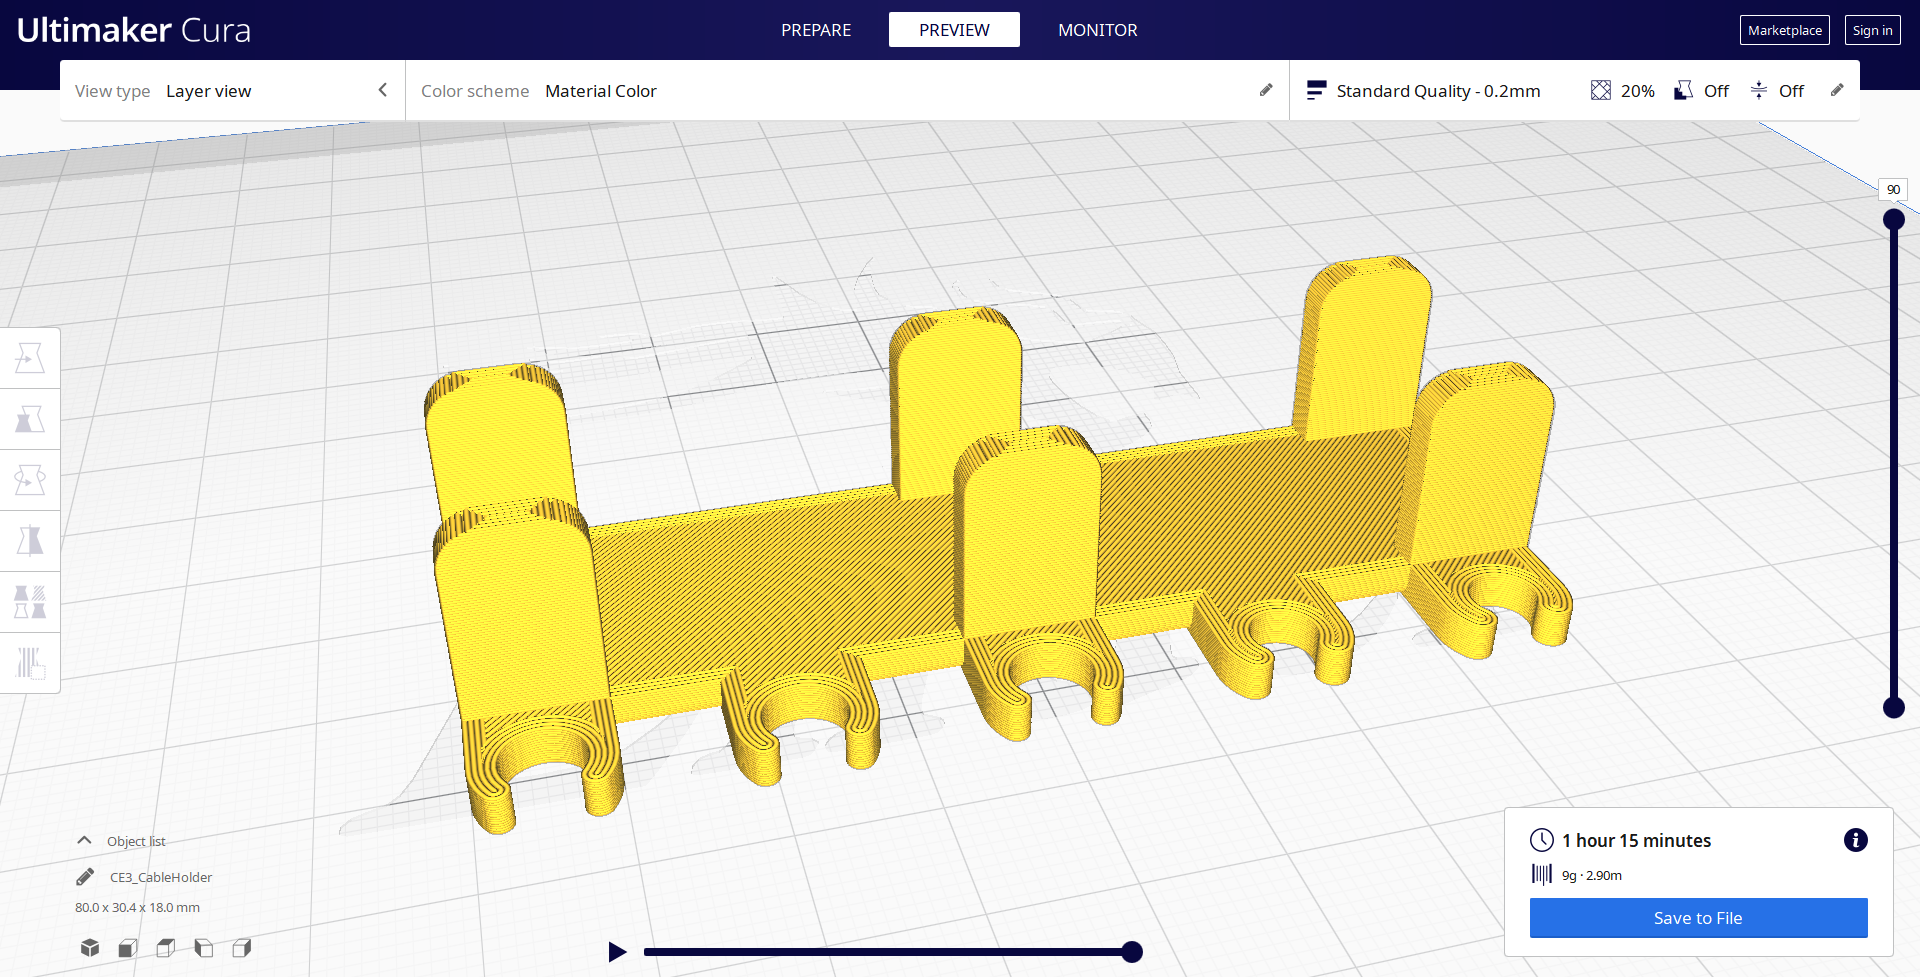Select the Rotate tool
The image size is (1920, 977).
(30, 480)
